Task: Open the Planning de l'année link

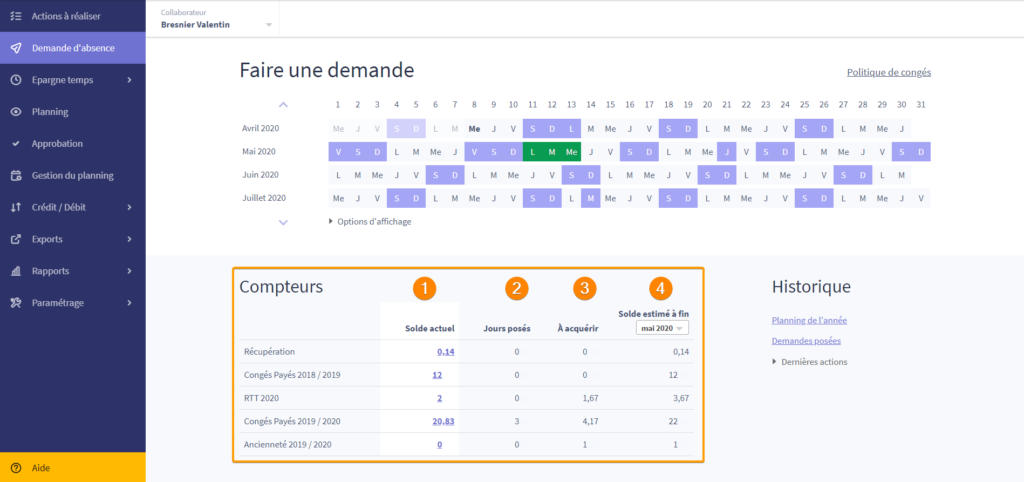Action: click(x=812, y=320)
